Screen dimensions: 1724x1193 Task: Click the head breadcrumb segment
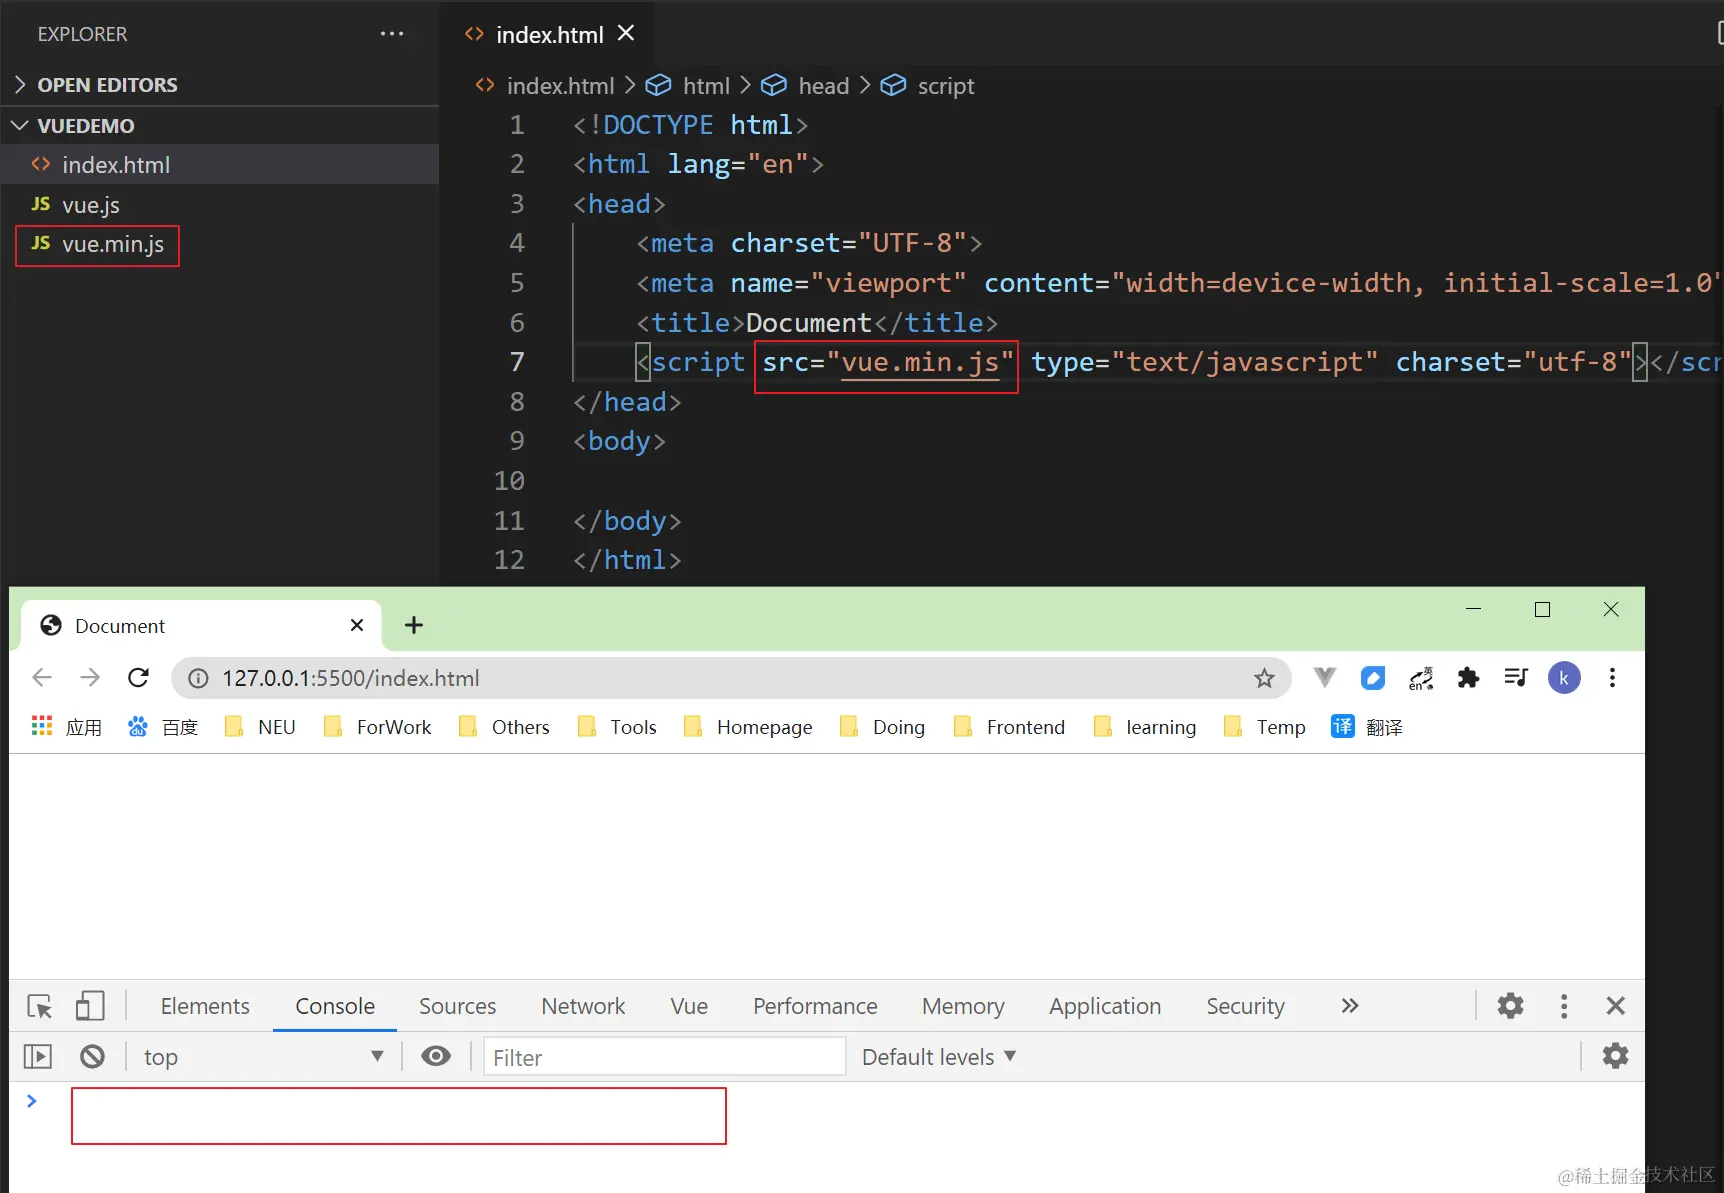point(823,86)
